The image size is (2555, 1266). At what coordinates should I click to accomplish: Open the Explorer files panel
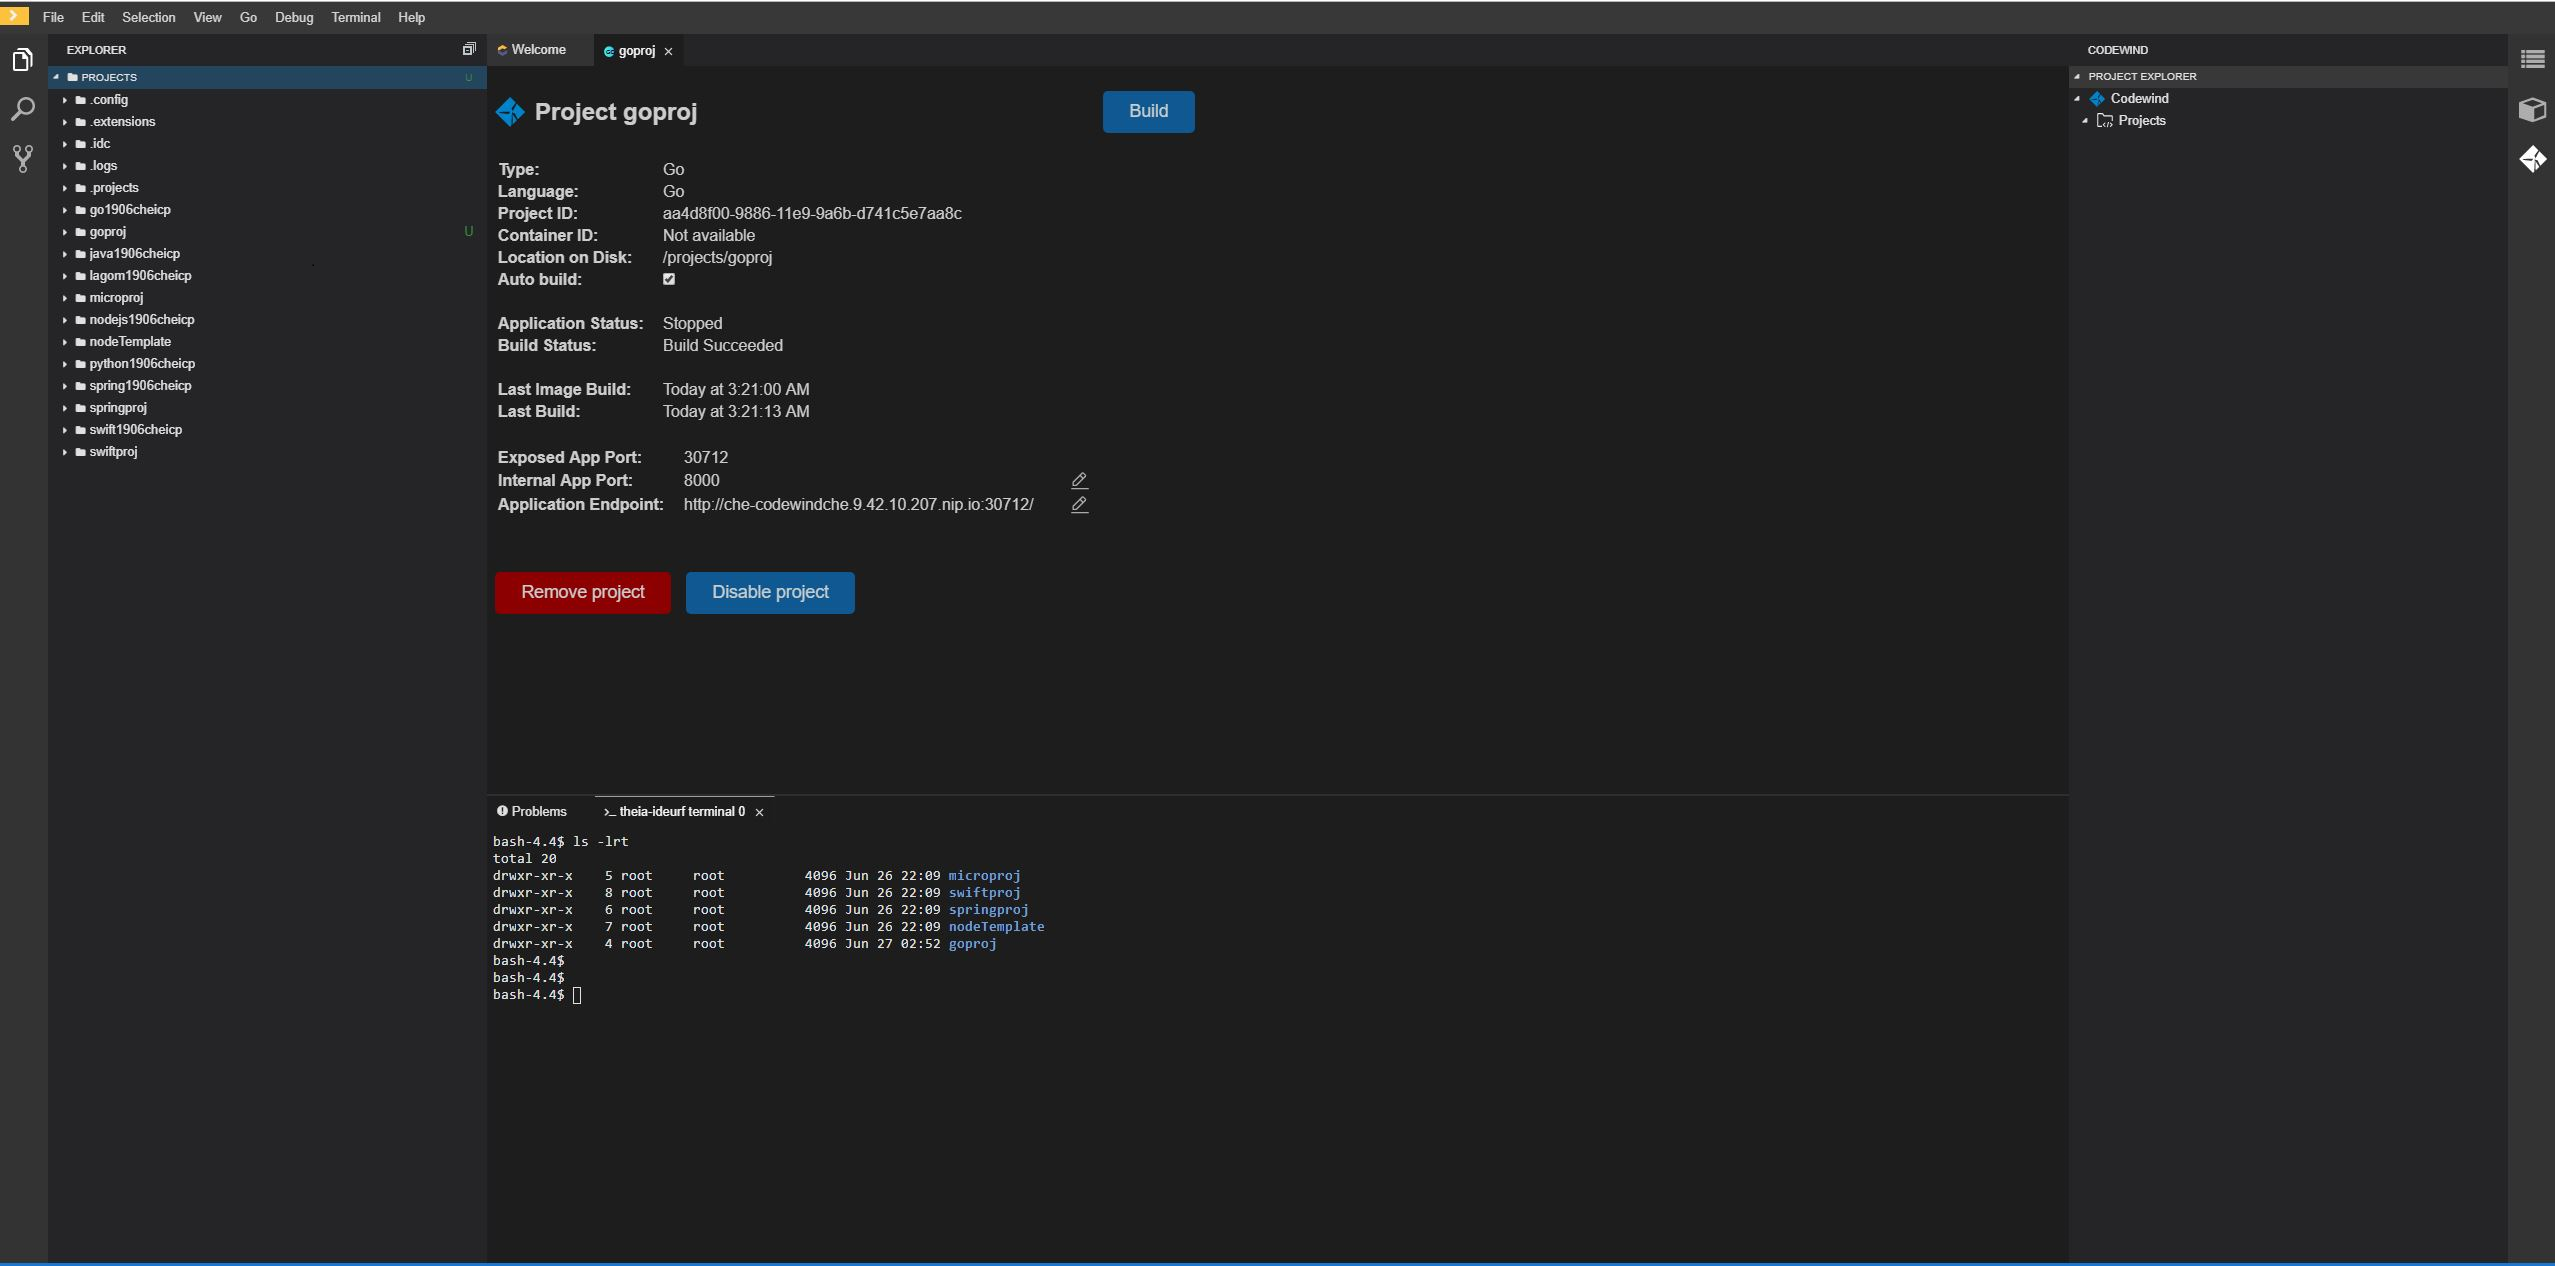[22, 60]
